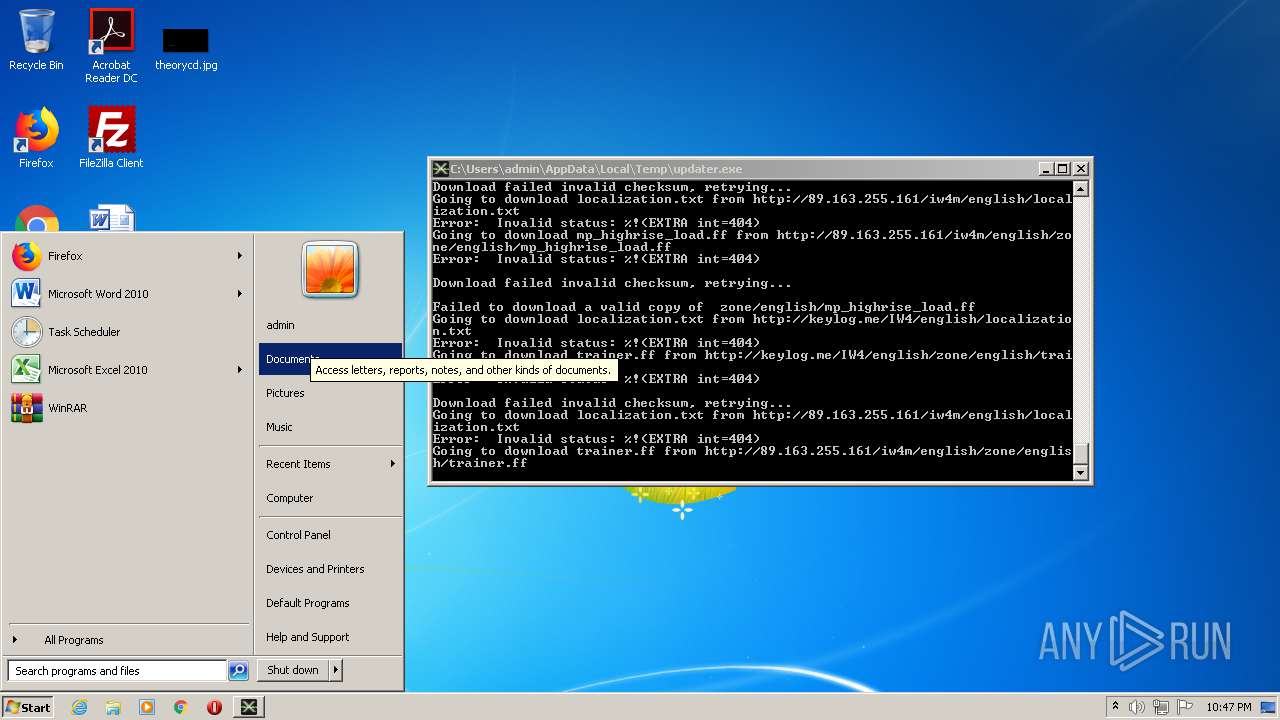Open the Recycle Bin desktop icon
The image size is (1280, 720).
point(36,40)
